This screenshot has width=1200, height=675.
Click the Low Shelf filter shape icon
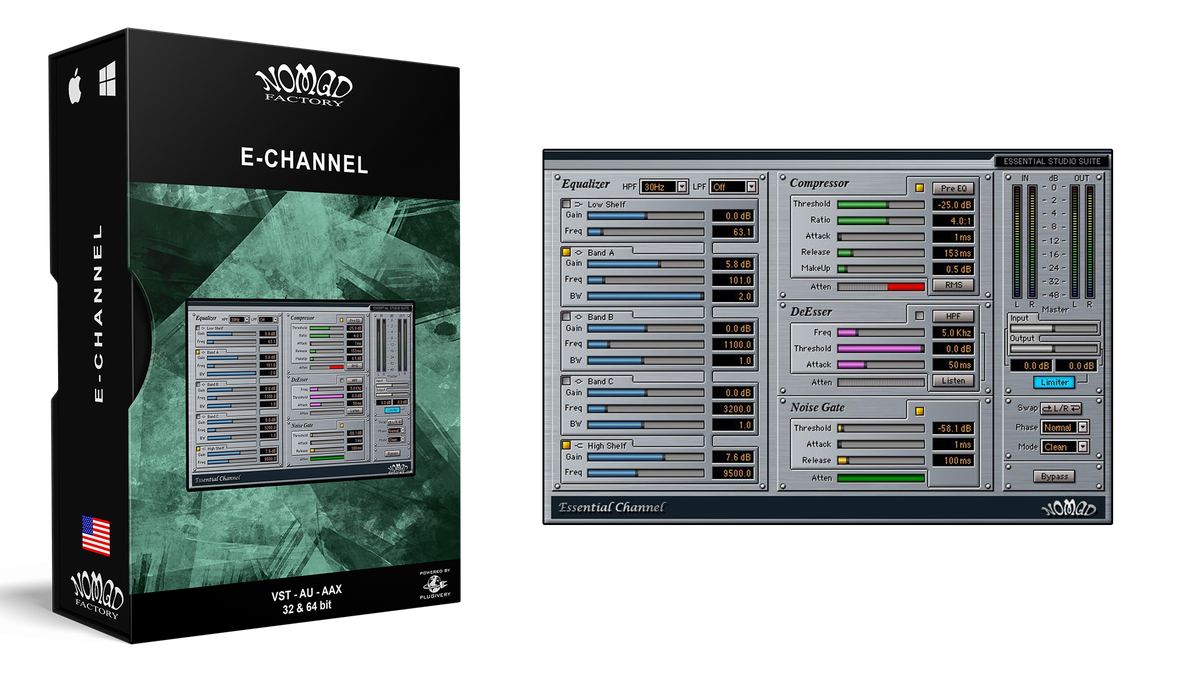coord(578,204)
